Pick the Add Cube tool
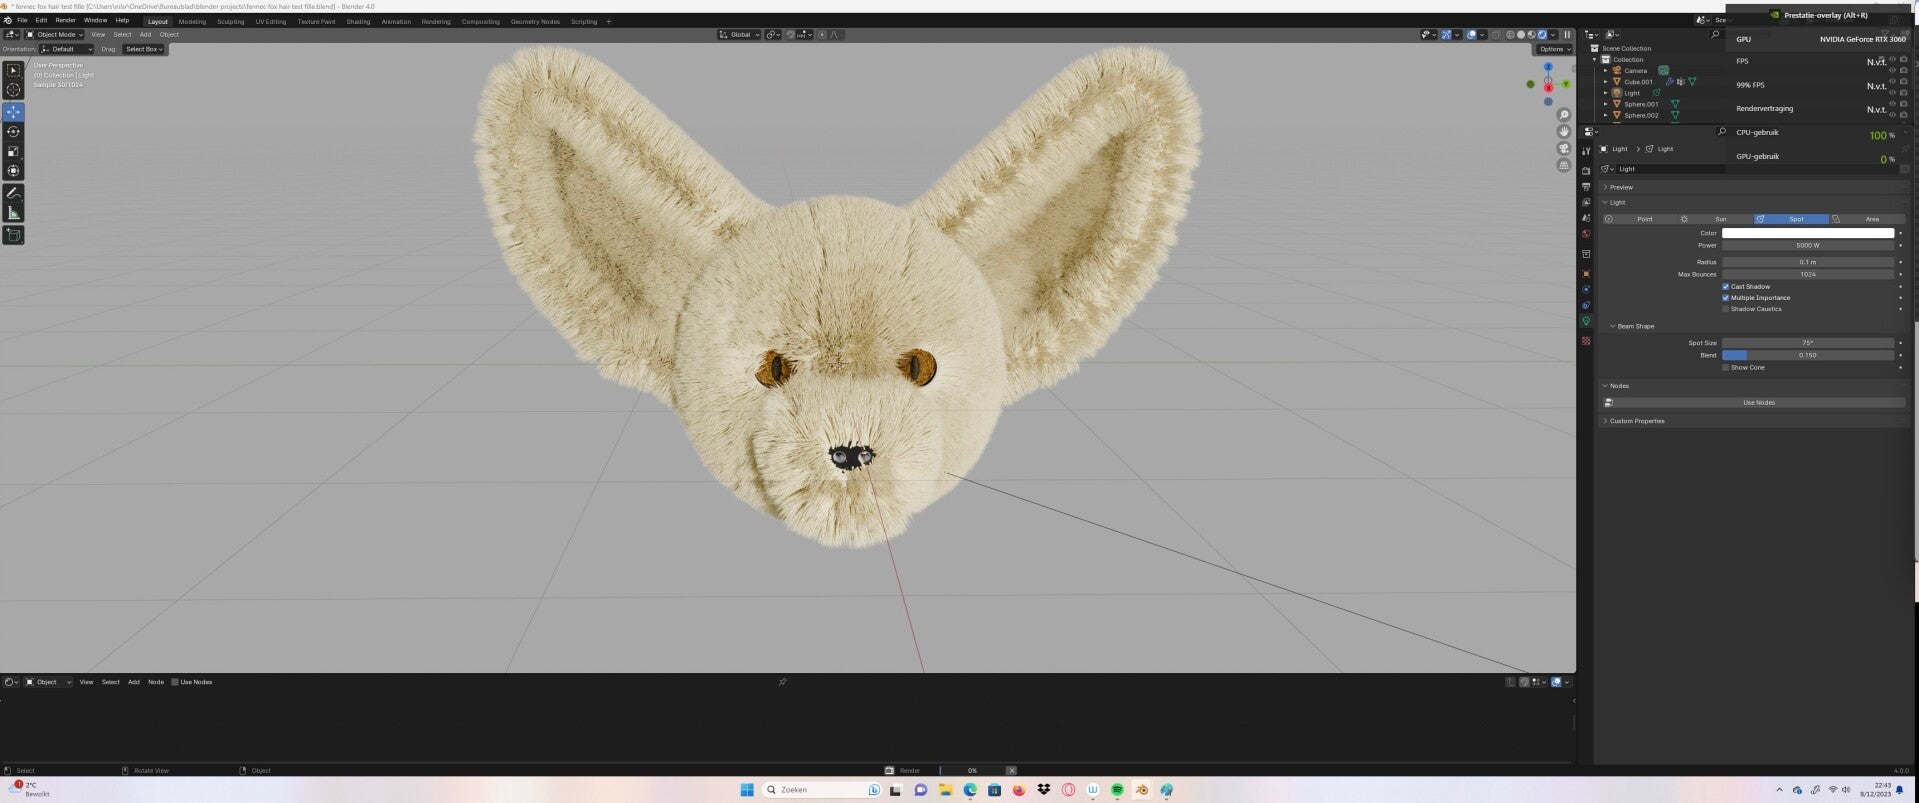This screenshot has width=1919, height=803. click(x=13, y=235)
